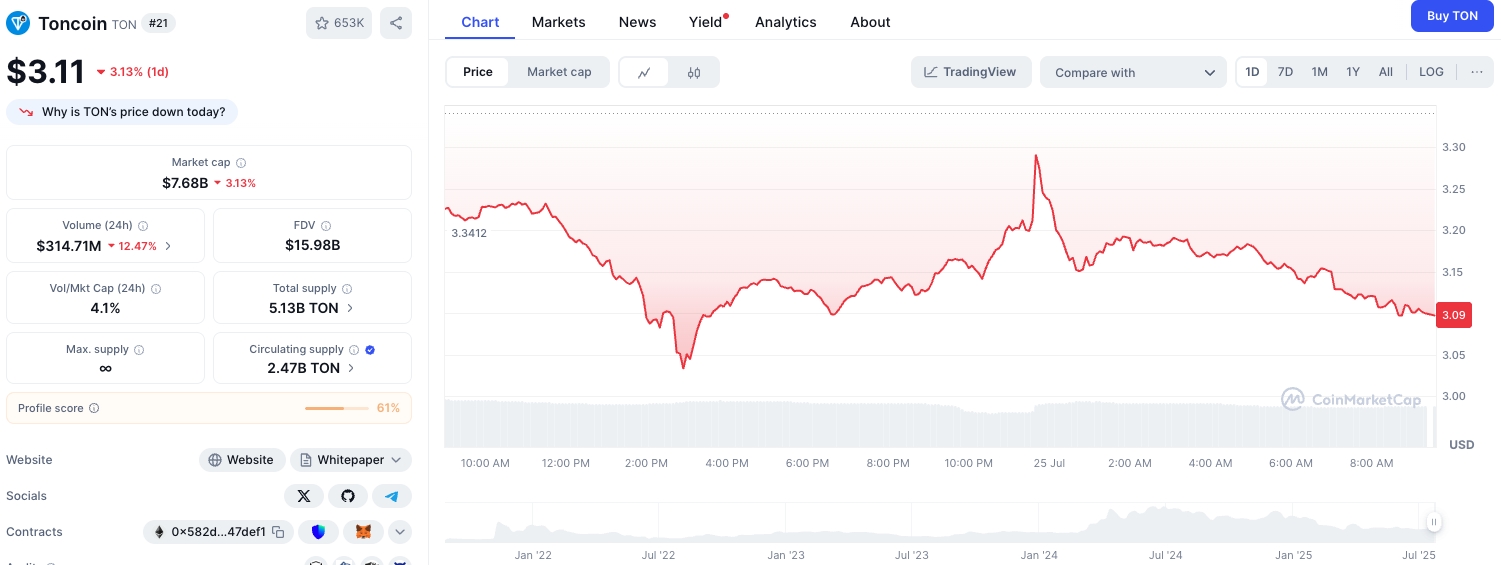1501x565 pixels.
Task: Switch chart to candlestick view
Action: pos(694,72)
